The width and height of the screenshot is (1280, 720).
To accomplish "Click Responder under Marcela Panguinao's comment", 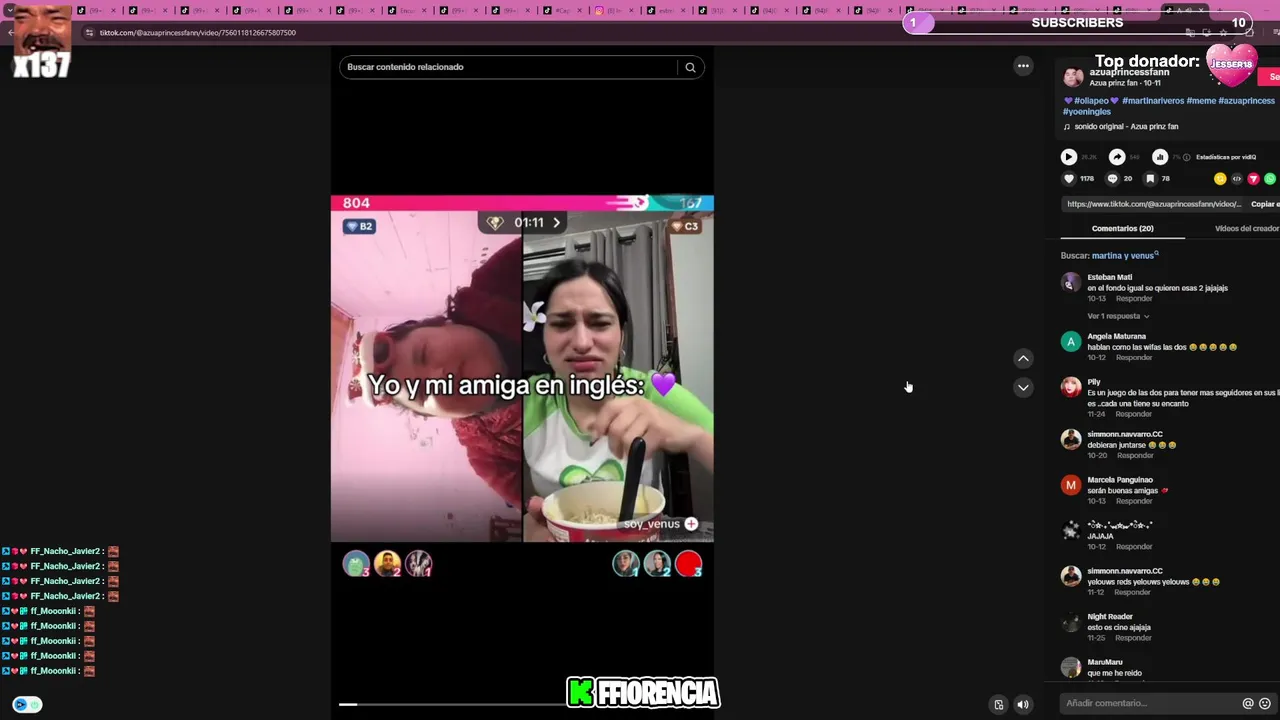I will (x=1134, y=501).
